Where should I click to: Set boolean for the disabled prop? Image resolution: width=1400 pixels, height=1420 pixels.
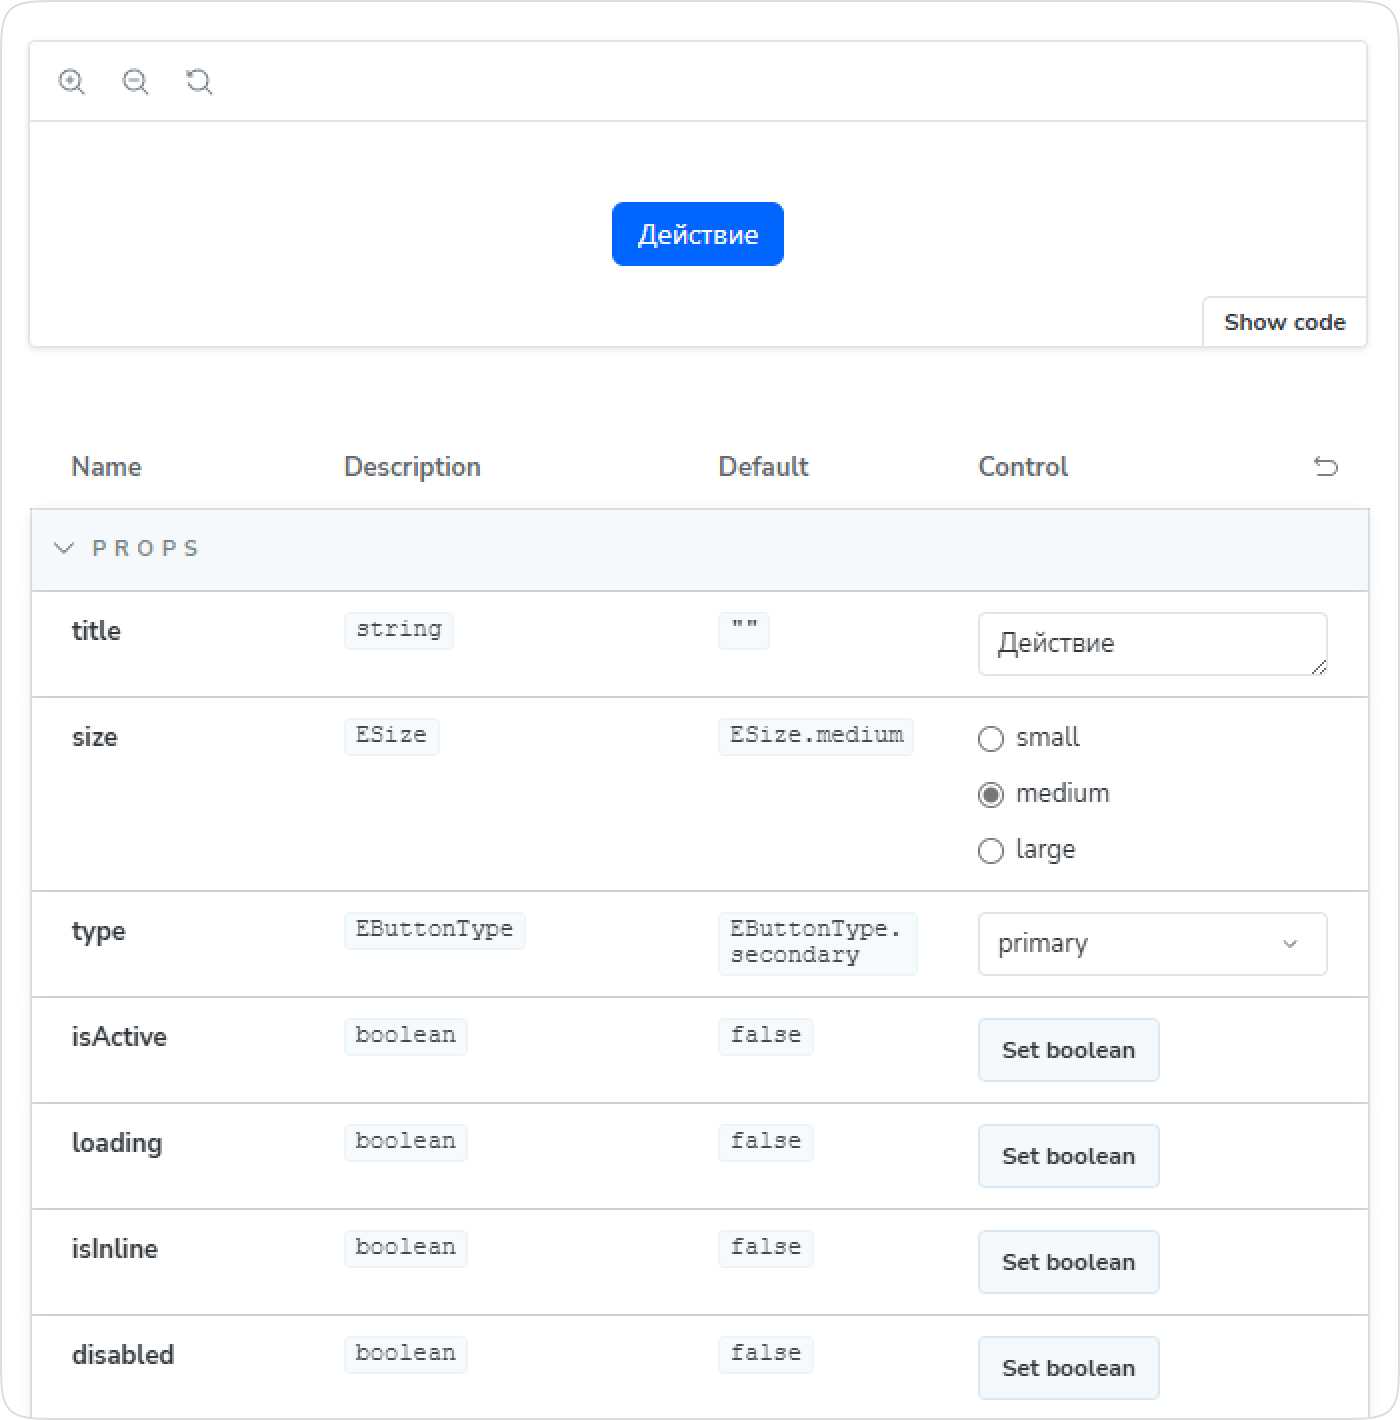[x=1068, y=1368]
